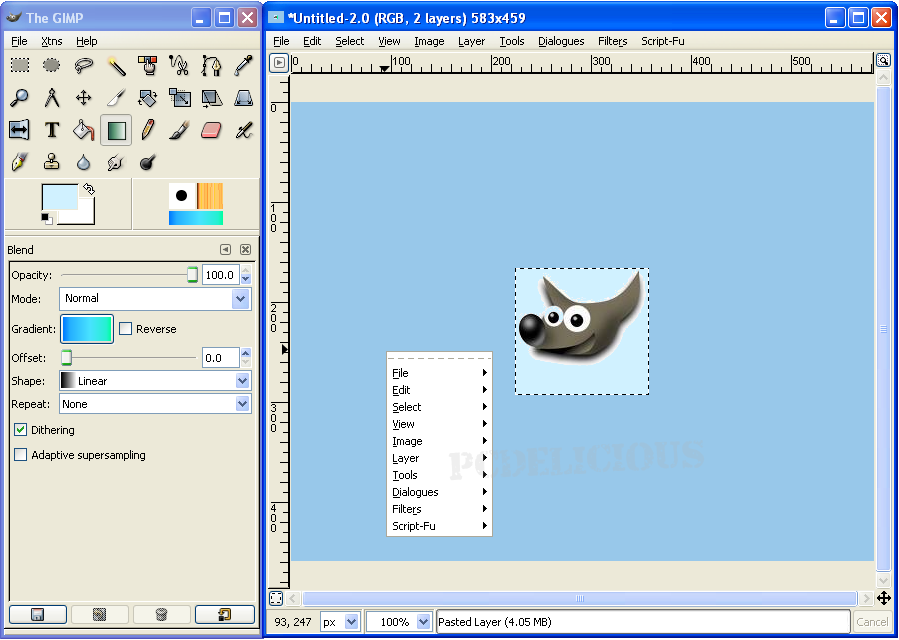The width and height of the screenshot is (899, 640).
Task: Enable Adaptive supersampling checkbox
Action: [x=21, y=455]
